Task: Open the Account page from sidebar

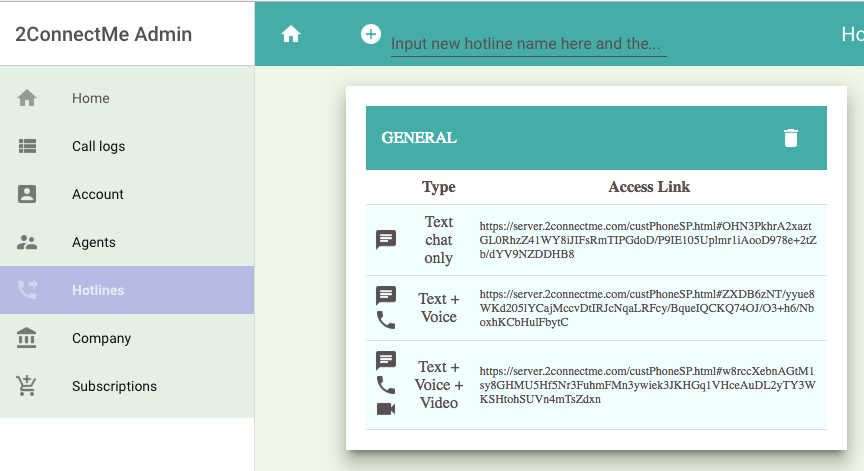Action: (x=97, y=194)
